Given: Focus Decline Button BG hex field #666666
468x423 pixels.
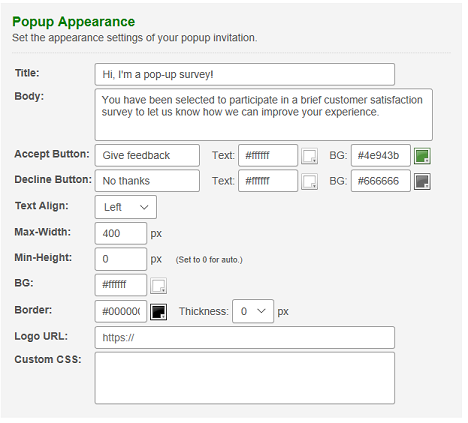Looking at the screenshot, I should point(381,181).
